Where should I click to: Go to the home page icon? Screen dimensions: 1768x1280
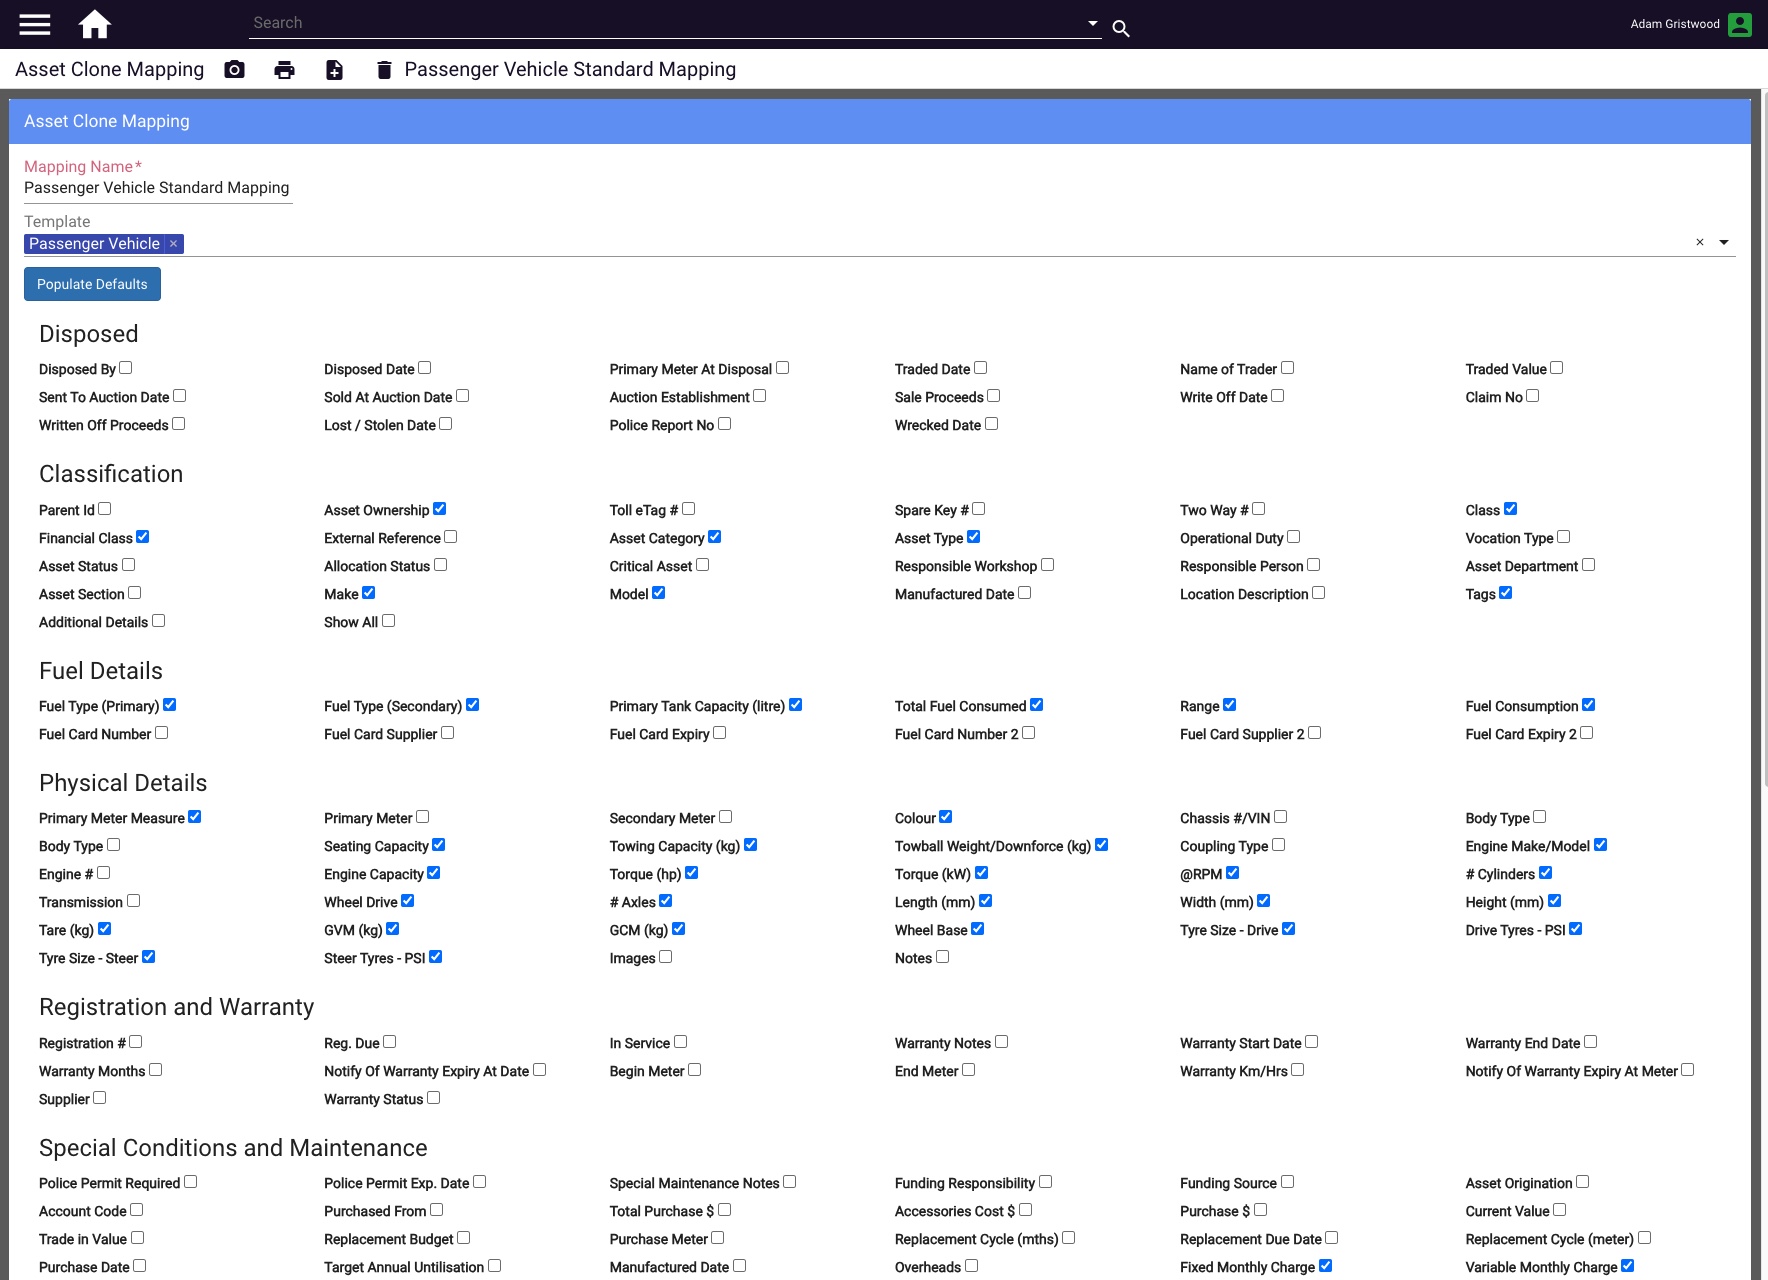(x=95, y=24)
